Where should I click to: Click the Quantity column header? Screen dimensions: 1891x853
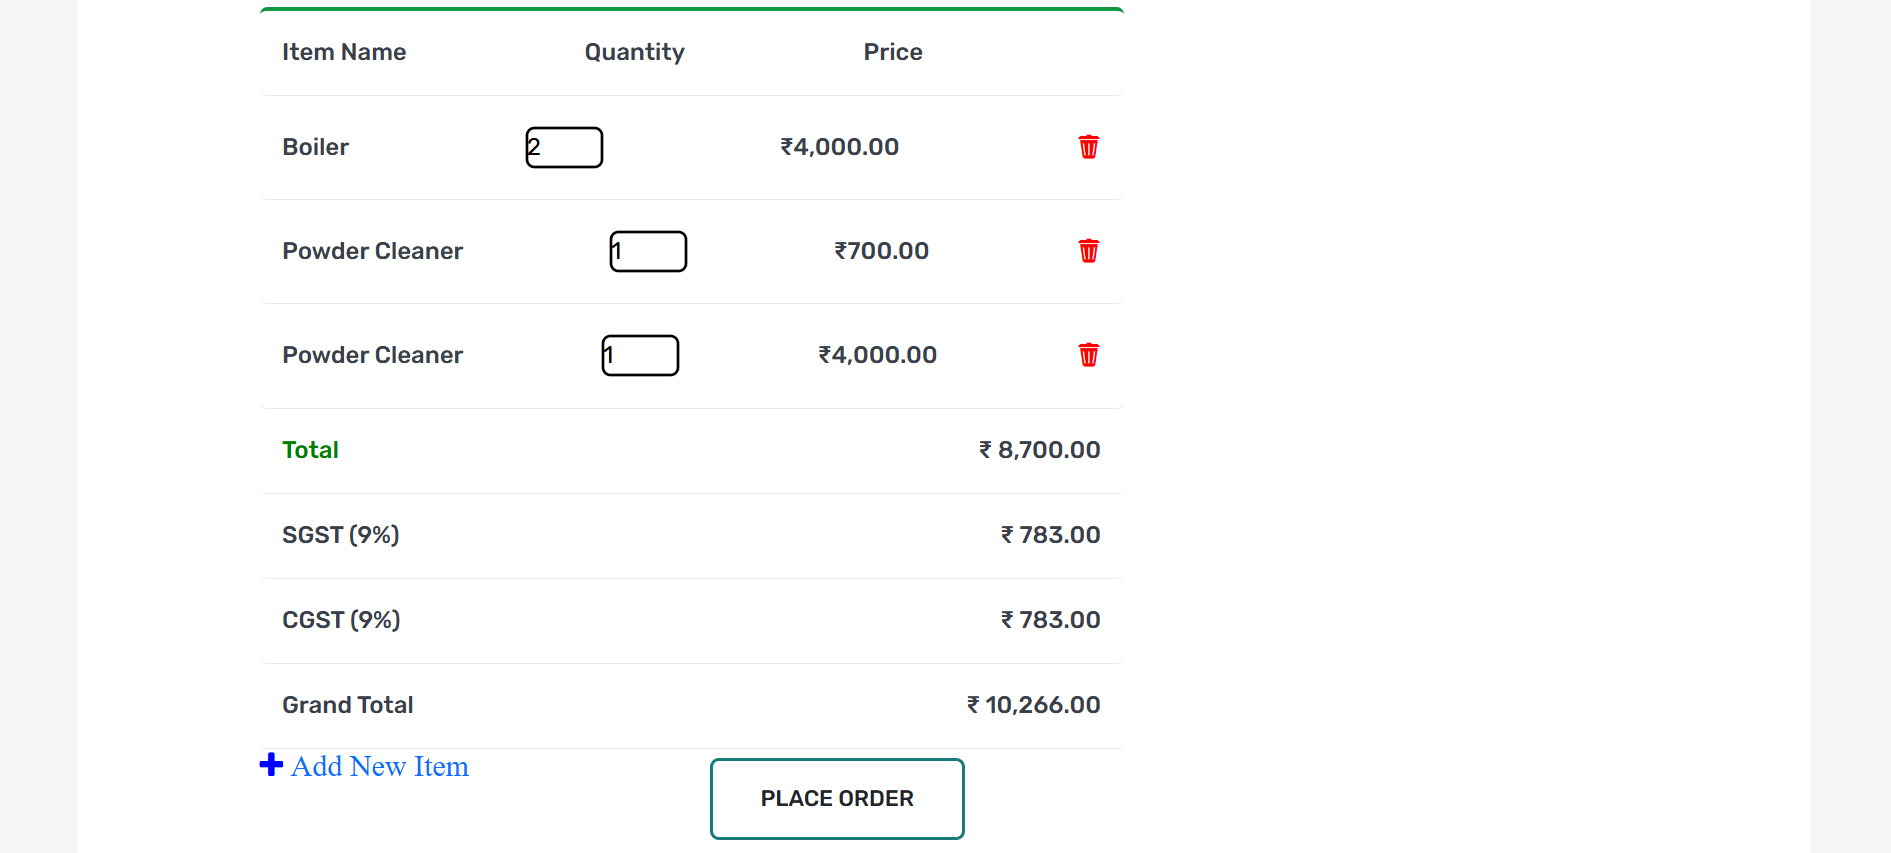coord(635,52)
